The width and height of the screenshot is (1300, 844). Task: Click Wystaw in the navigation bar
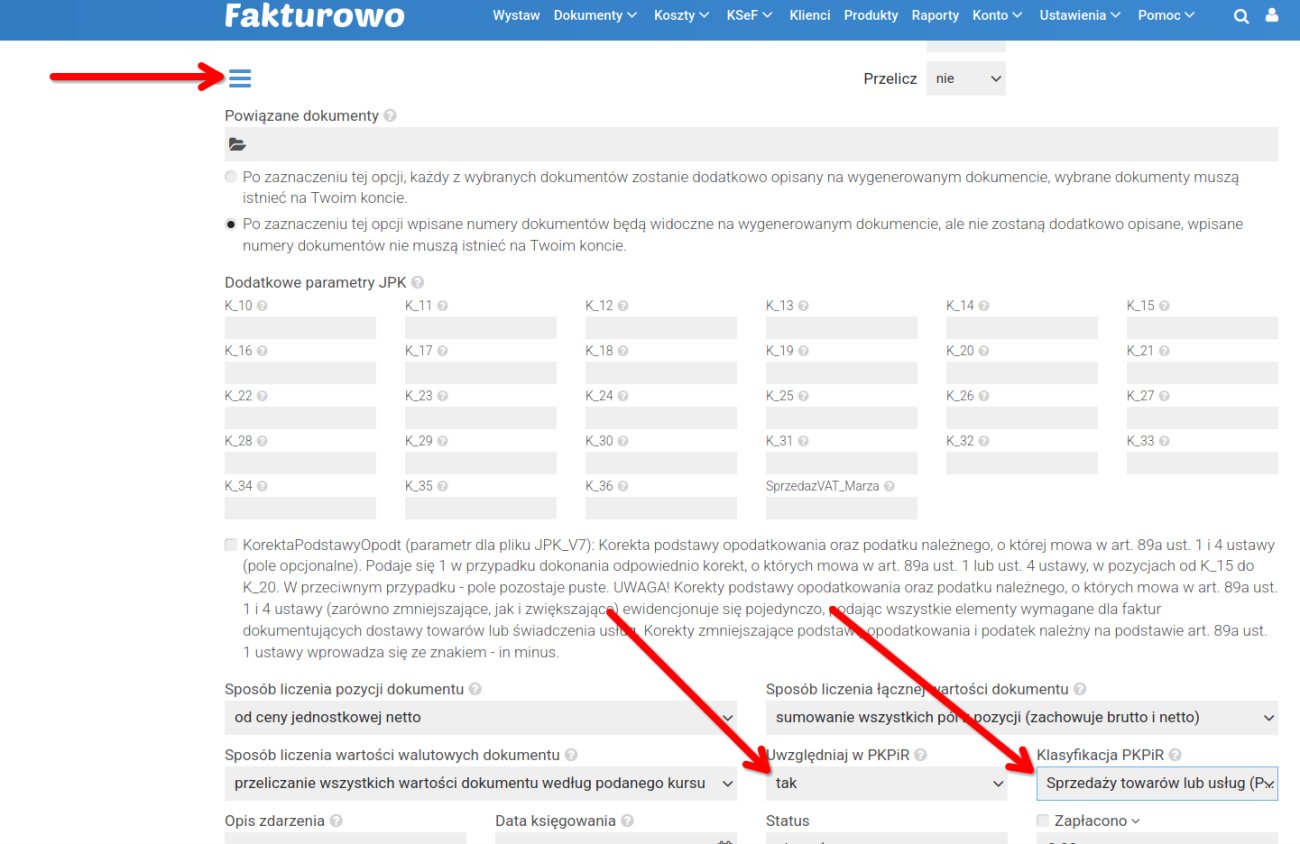click(x=516, y=15)
